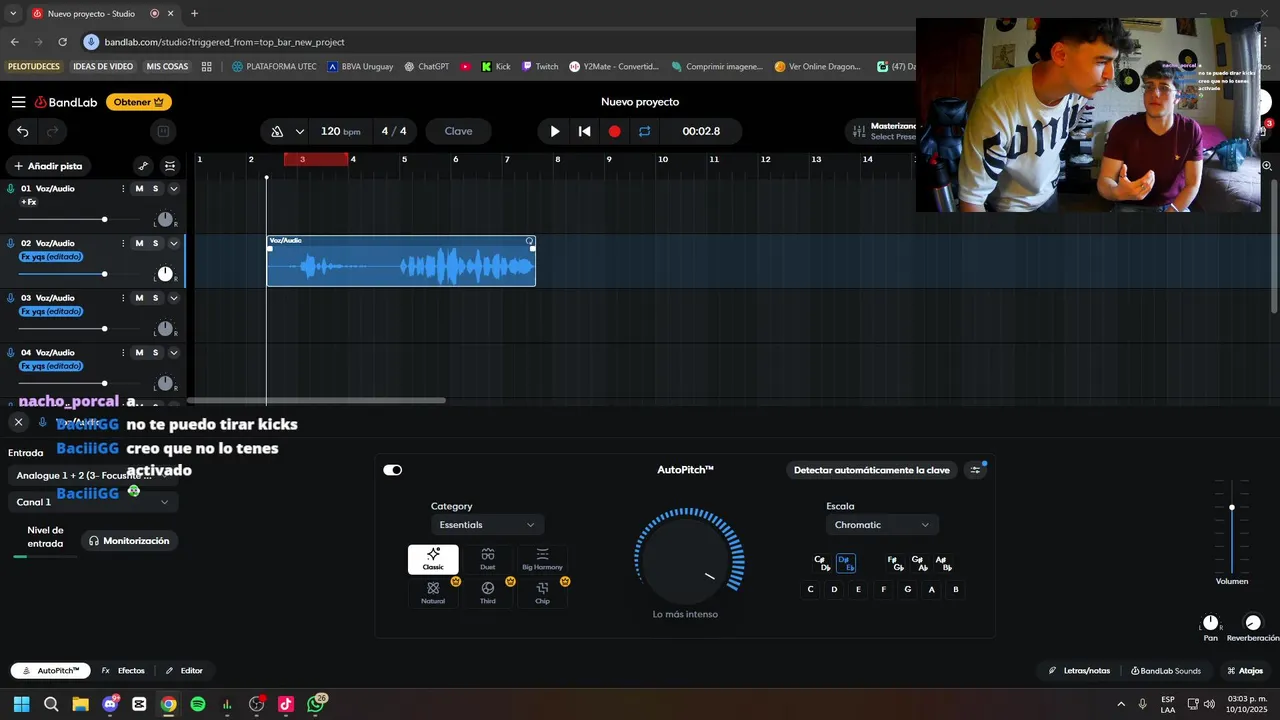Click track 02 pan knob

(x=165, y=274)
